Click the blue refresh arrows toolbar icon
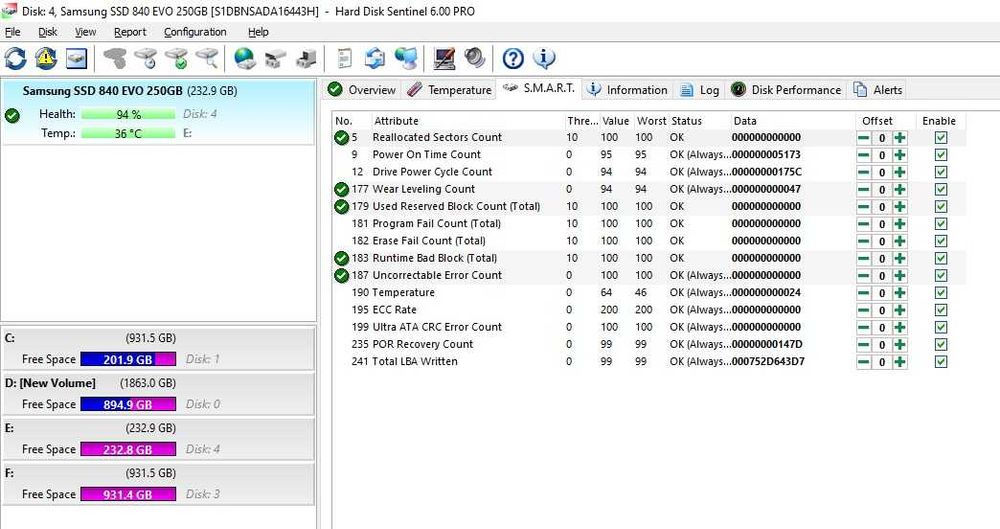1000x529 pixels. [15, 59]
